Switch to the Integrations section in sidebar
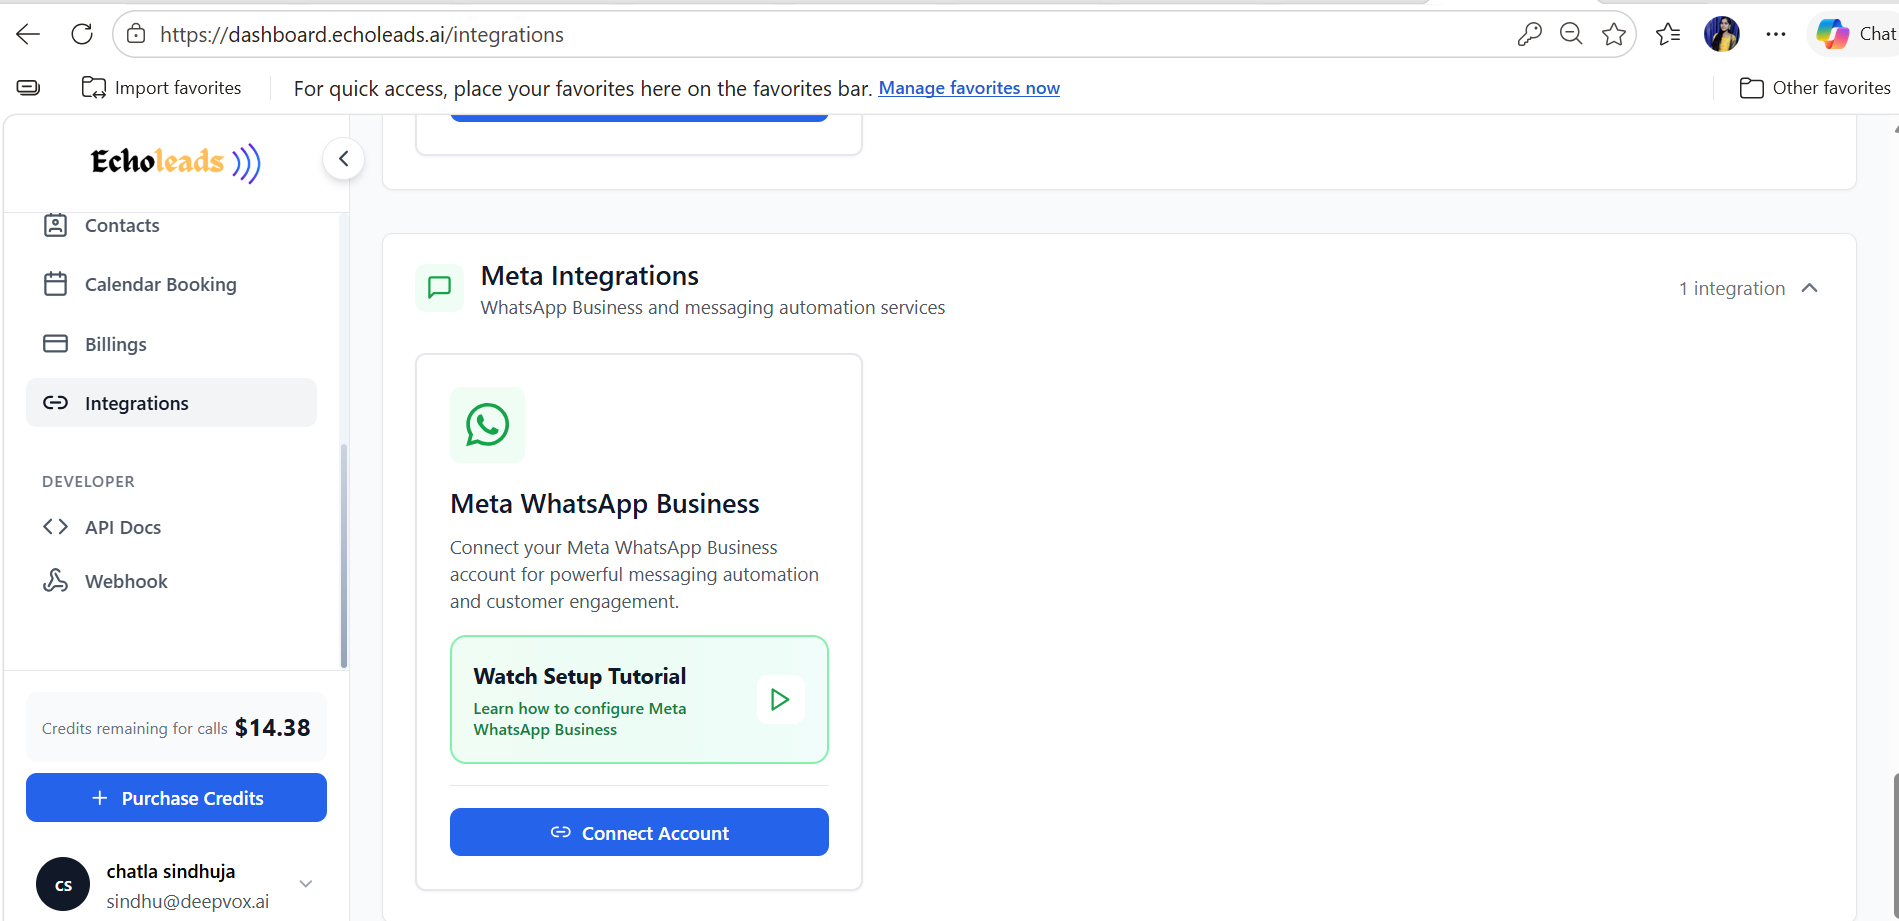Viewport: 1899px width, 921px height. (137, 402)
